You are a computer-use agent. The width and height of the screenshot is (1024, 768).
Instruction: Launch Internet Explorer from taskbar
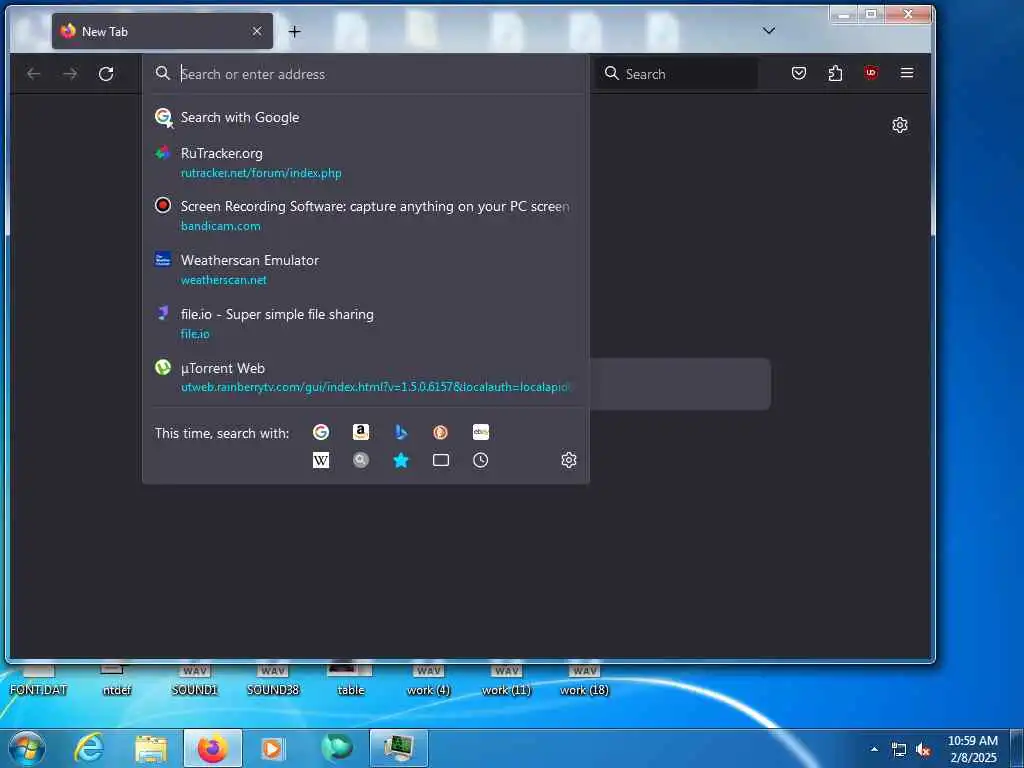89,748
